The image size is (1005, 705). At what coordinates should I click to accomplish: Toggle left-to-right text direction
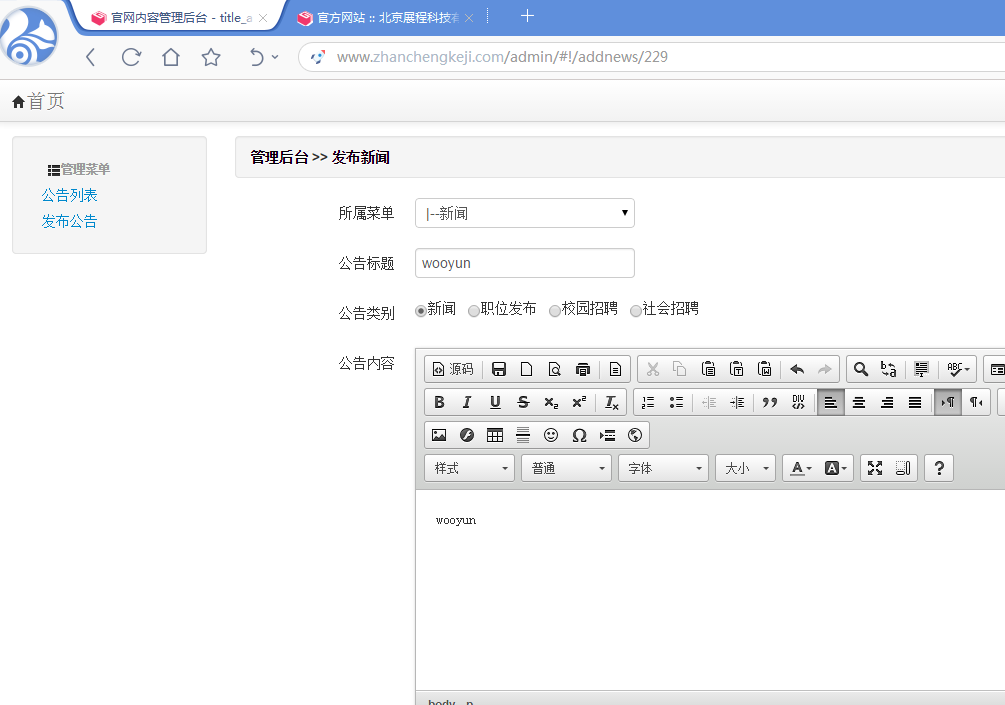(948, 402)
